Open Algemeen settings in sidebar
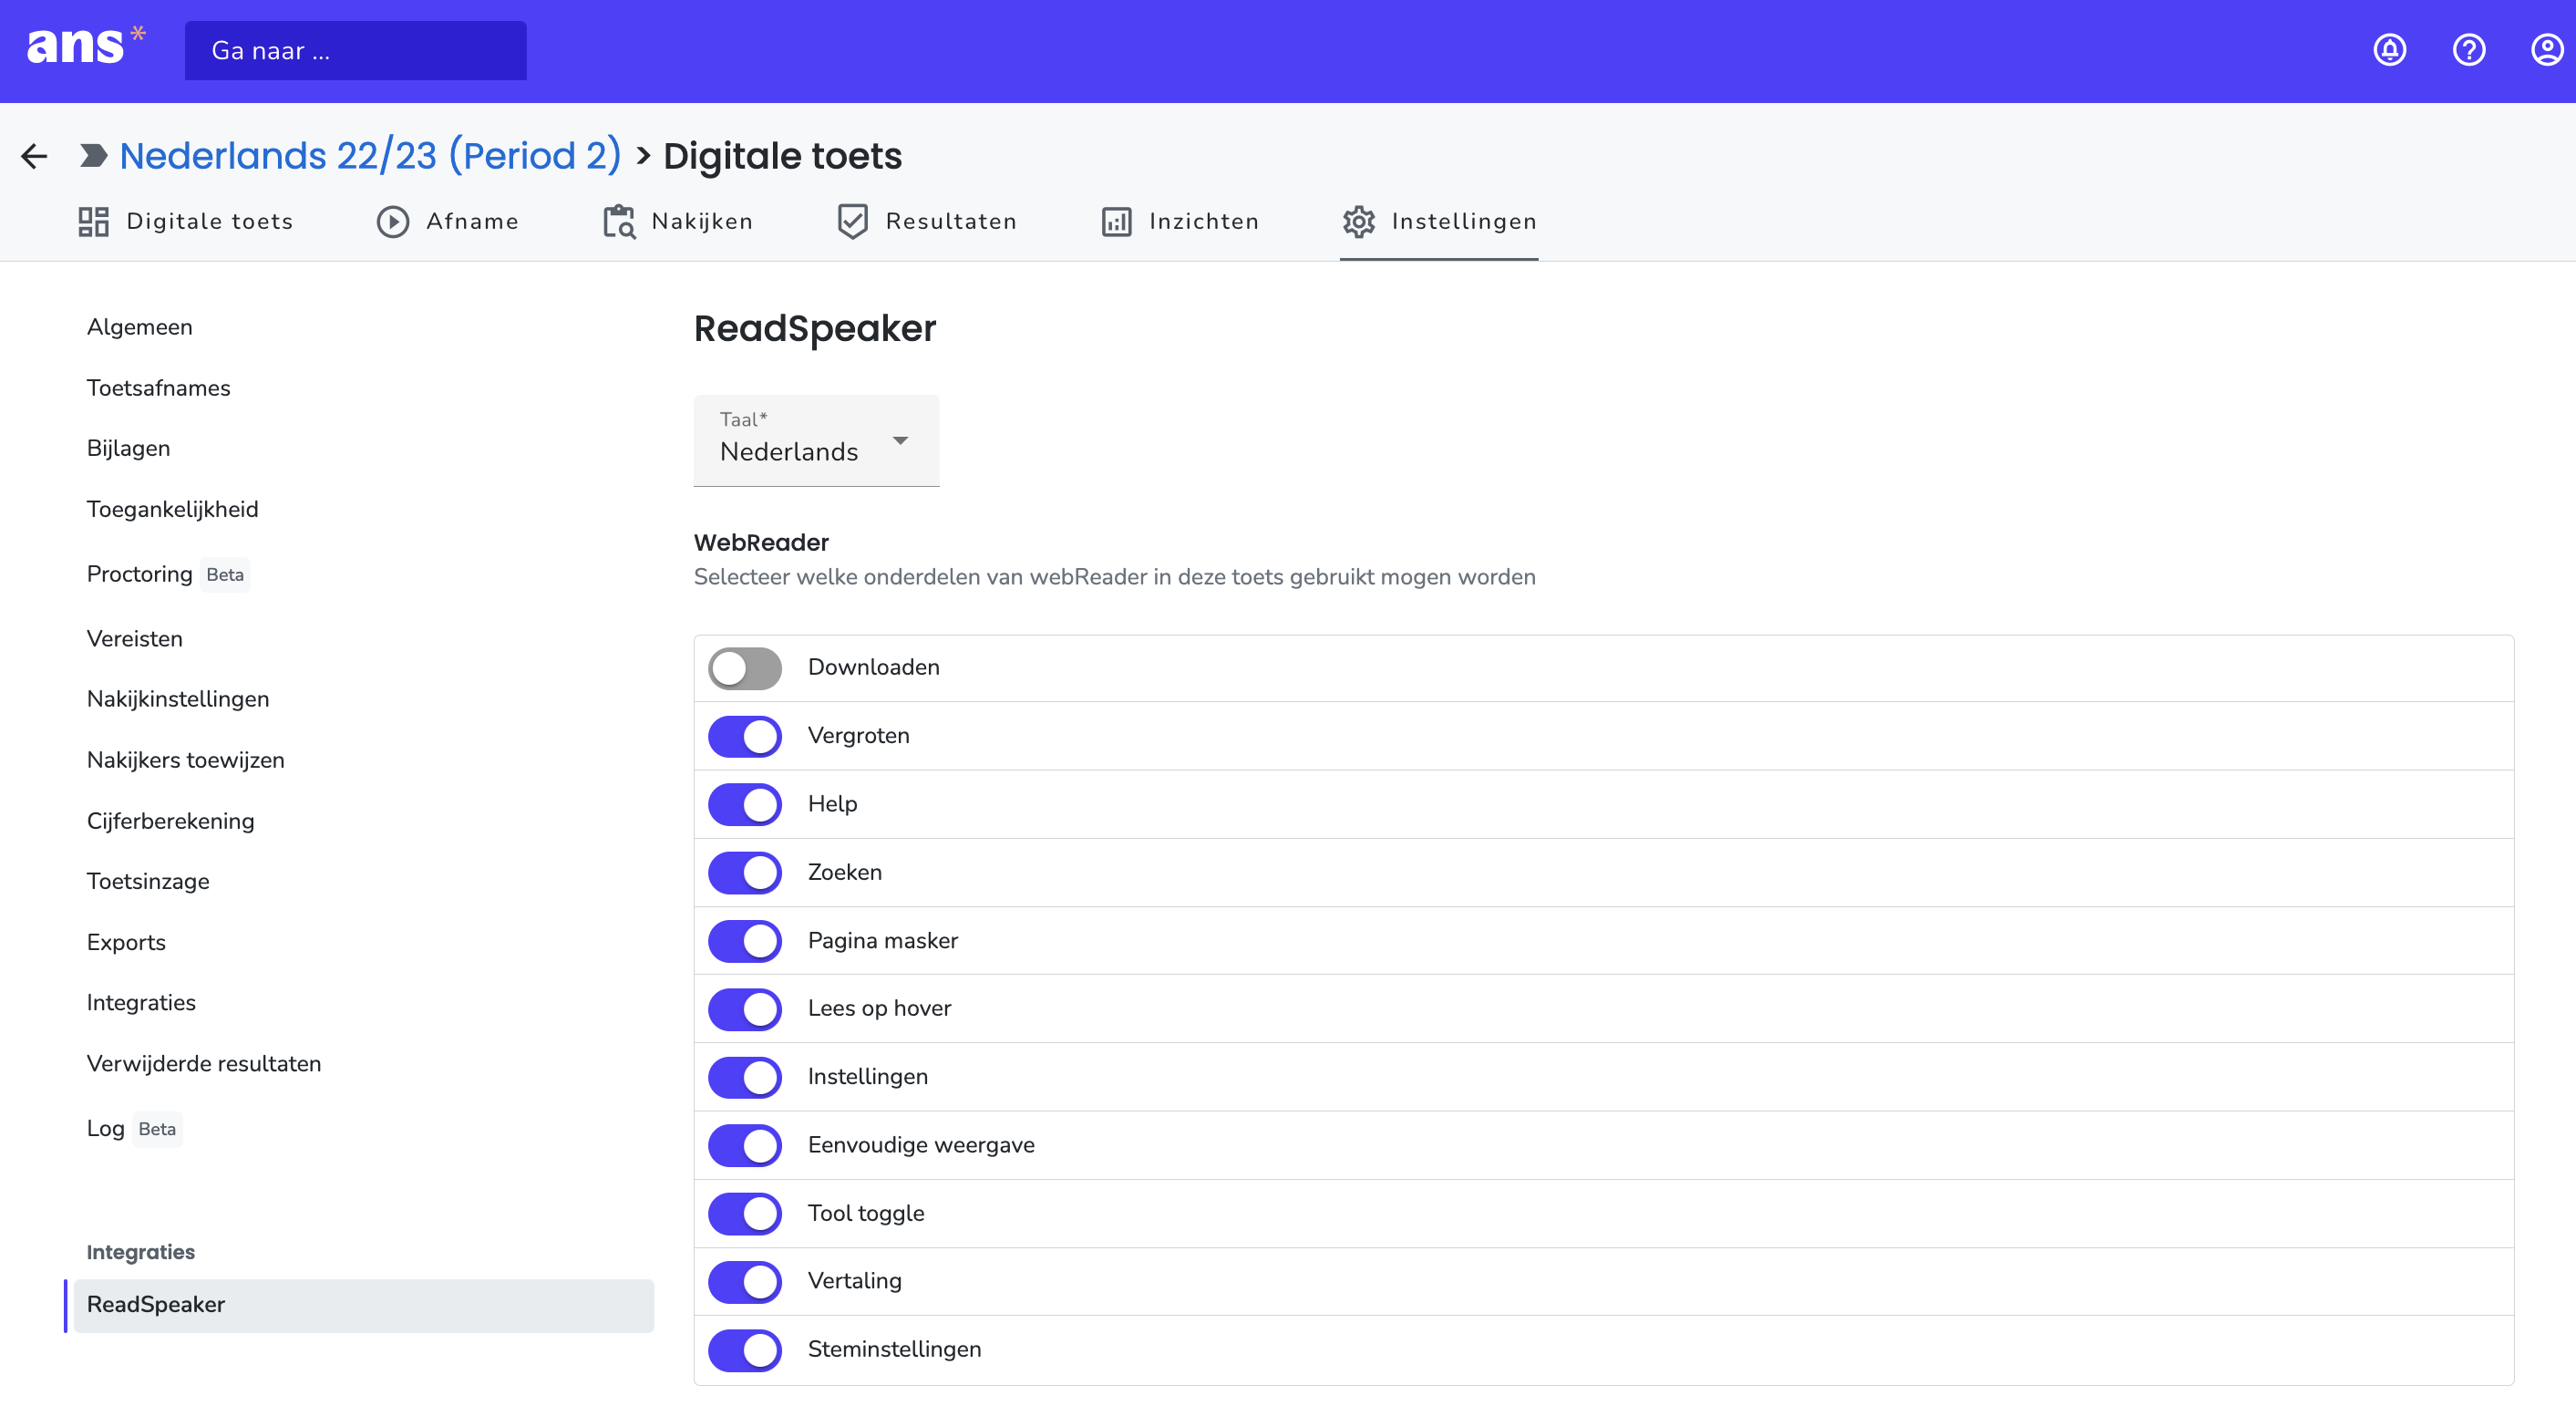This screenshot has height=1406, width=2576. pyautogui.click(x=139, y=327)
